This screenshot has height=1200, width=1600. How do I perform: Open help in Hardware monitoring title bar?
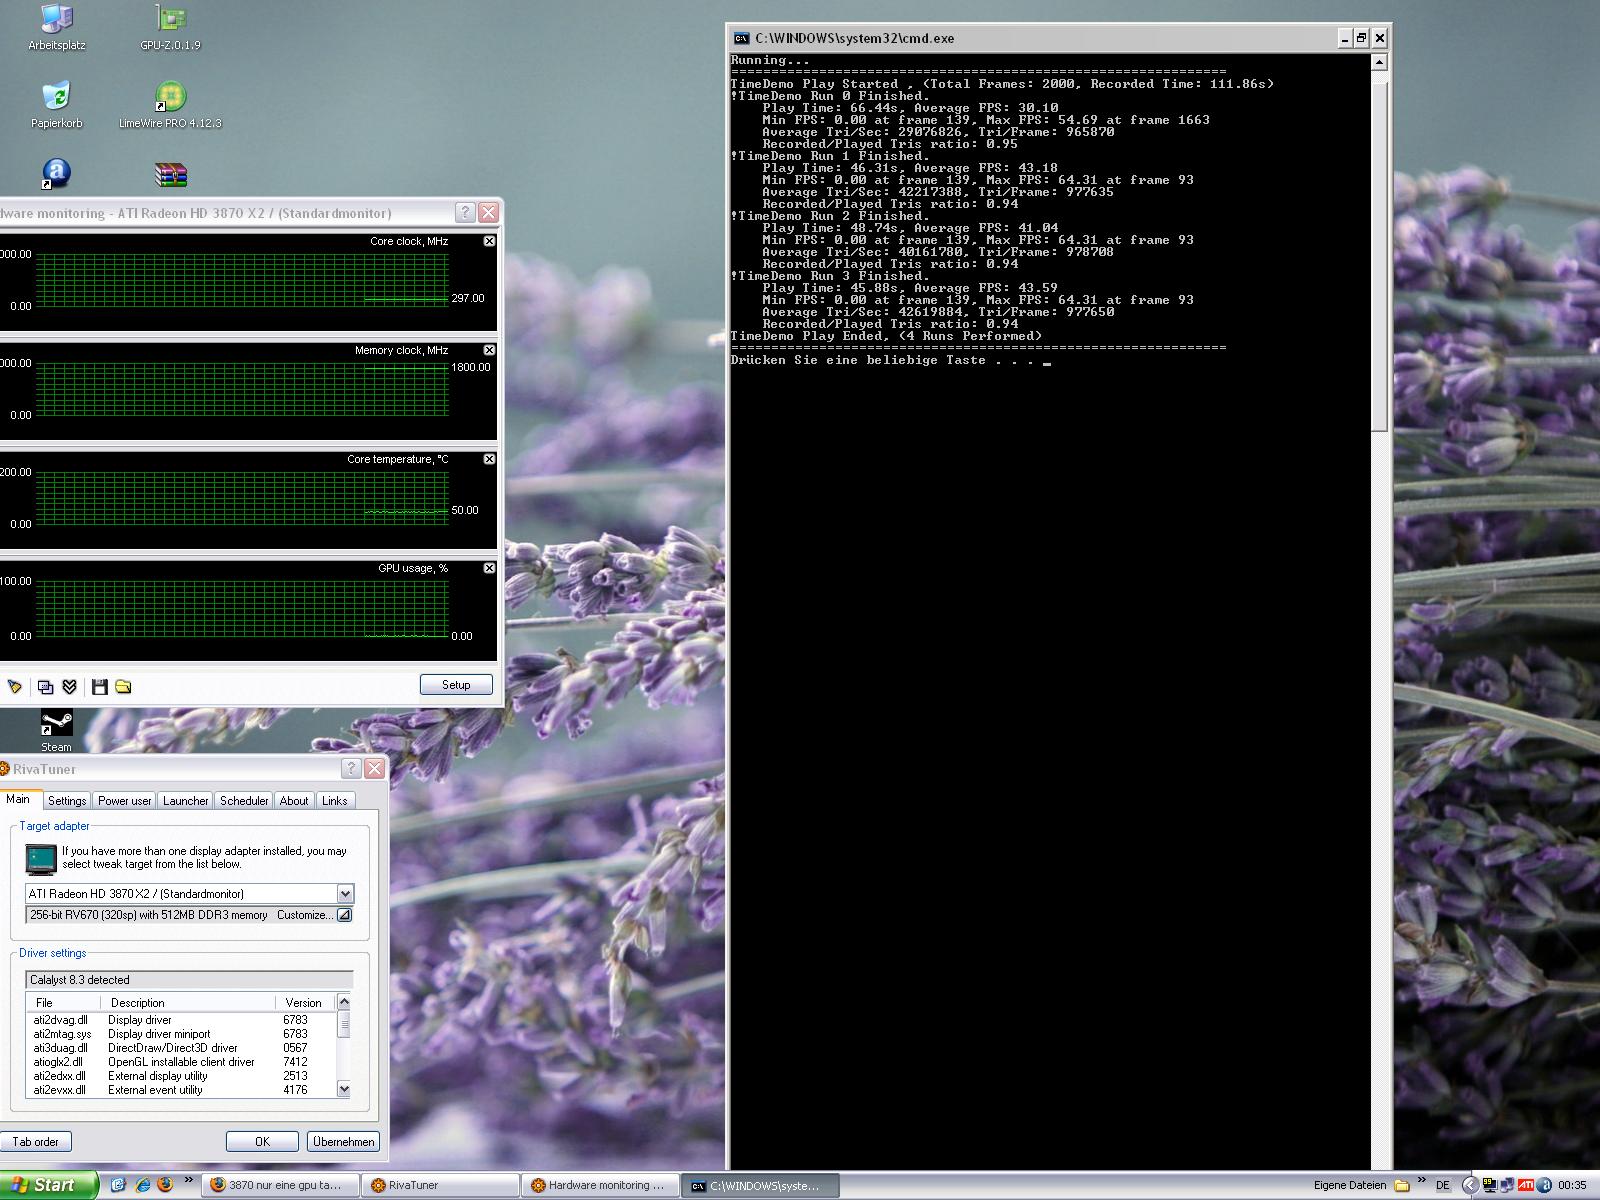[465, 212]
